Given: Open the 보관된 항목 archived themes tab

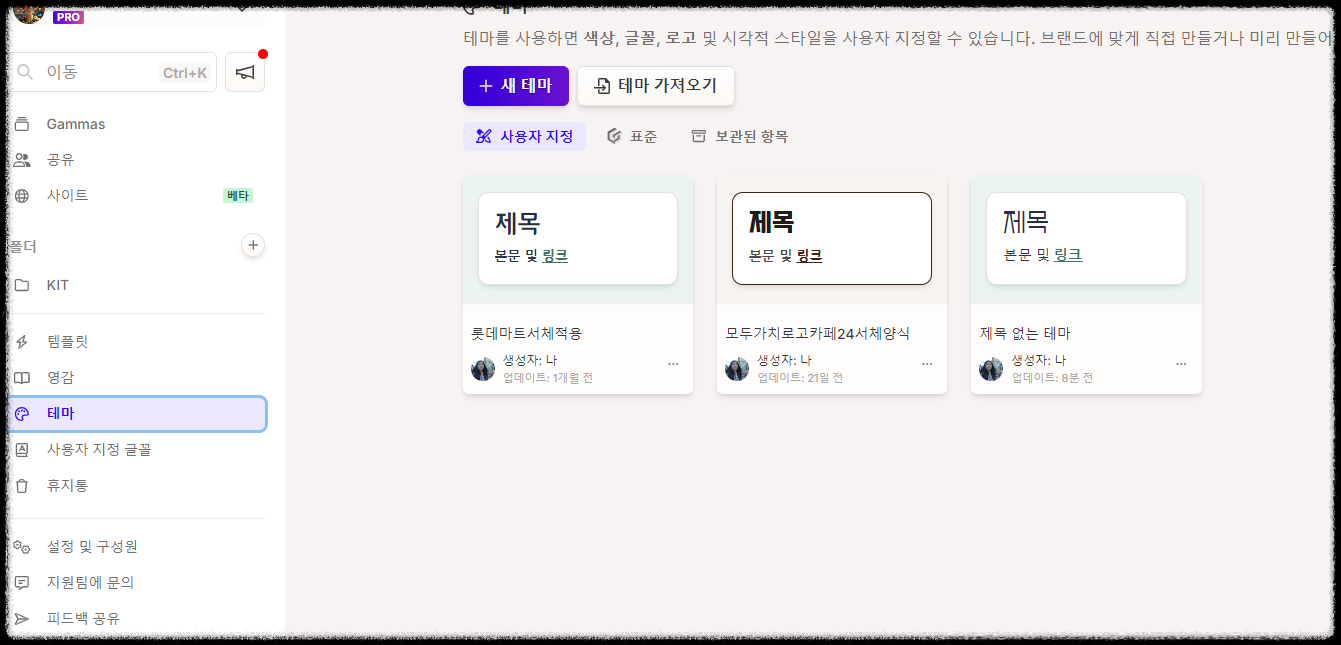Looking at the screenshot, I should [x=740, y=135].
